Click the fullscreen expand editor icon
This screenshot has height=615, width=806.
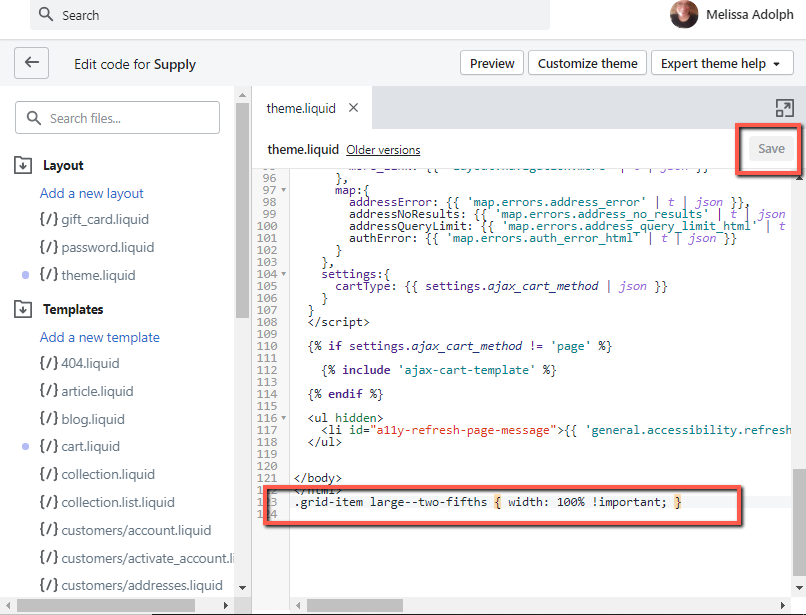tap(784, 108)
